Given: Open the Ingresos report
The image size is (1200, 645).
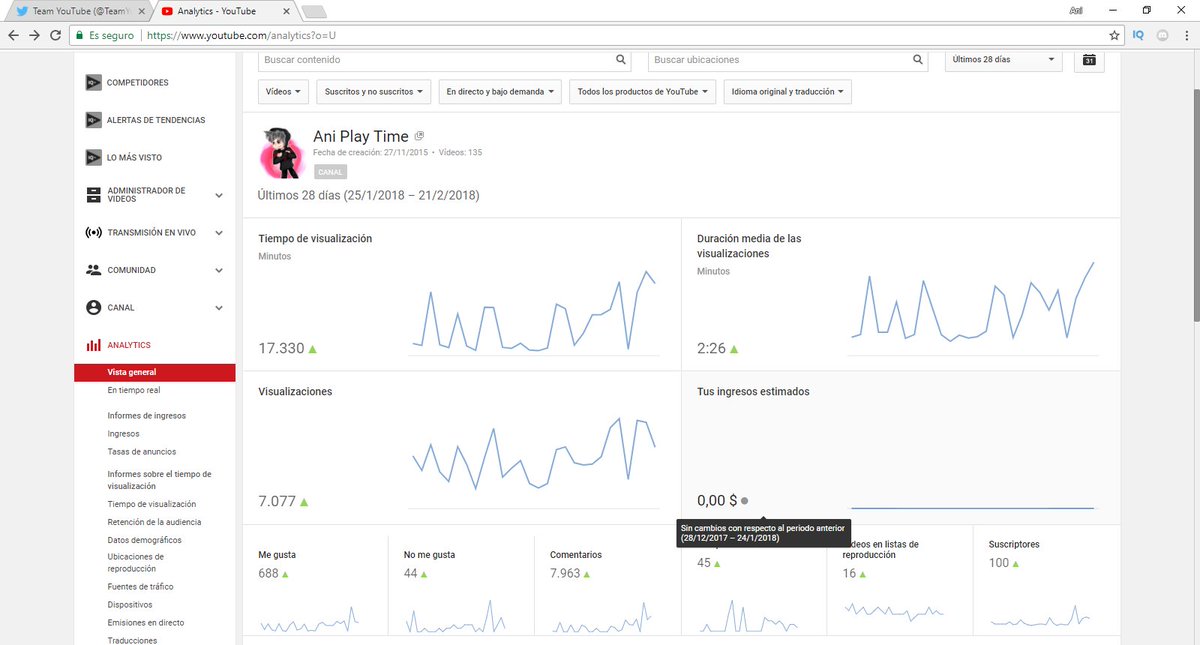Looking at the screenshot, I should pyautogui.click(x=124, y=434).
